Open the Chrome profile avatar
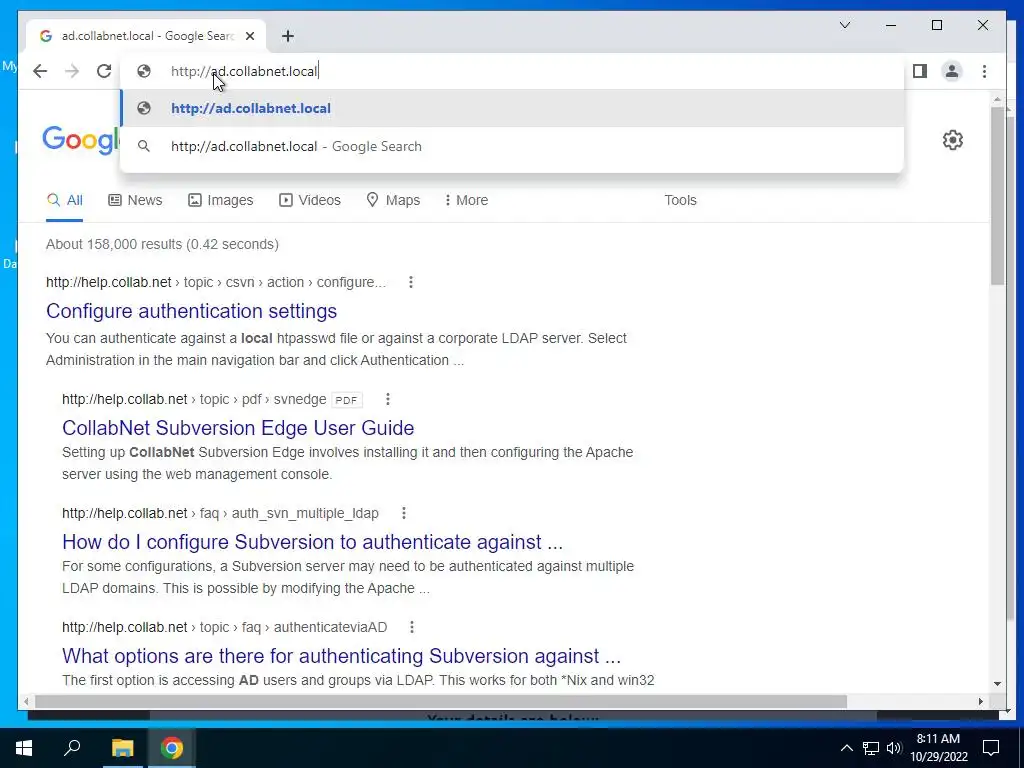Screen dimensions: 1024x768 pos(952,71)
